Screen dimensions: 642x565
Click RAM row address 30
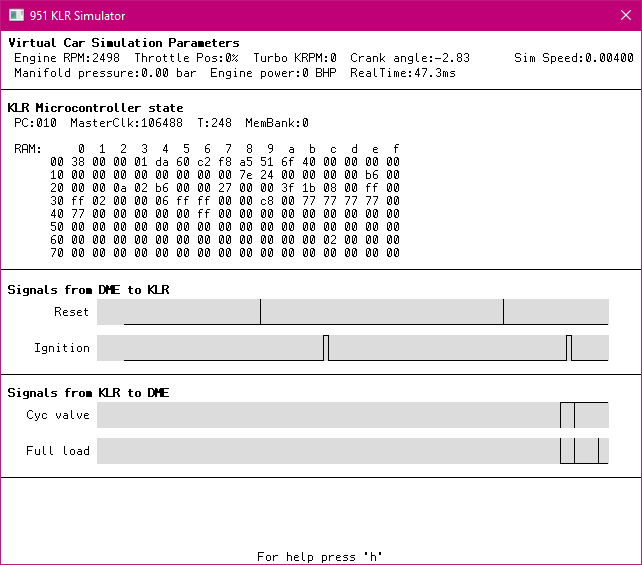(x=57, y=201)
